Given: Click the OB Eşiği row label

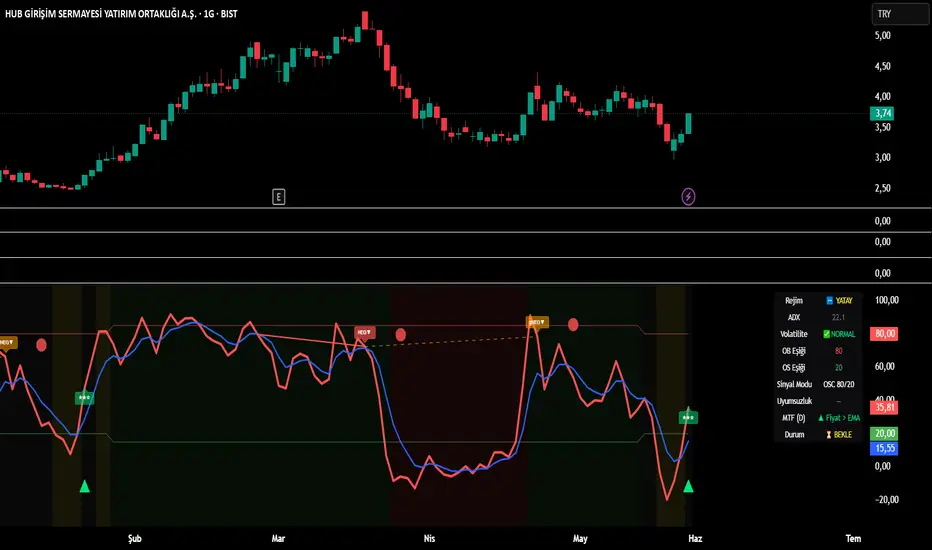Looking at the screenshot, I should (794, 351).
